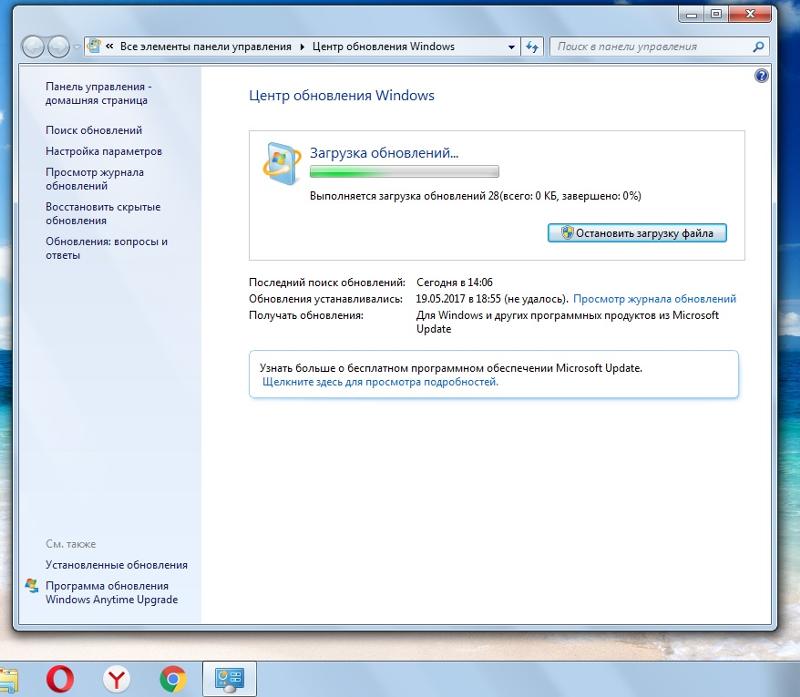Click the Windows Anytime Upgrade flag icon
The height and width of the screenshot is (697, 800).
point(32,586)
